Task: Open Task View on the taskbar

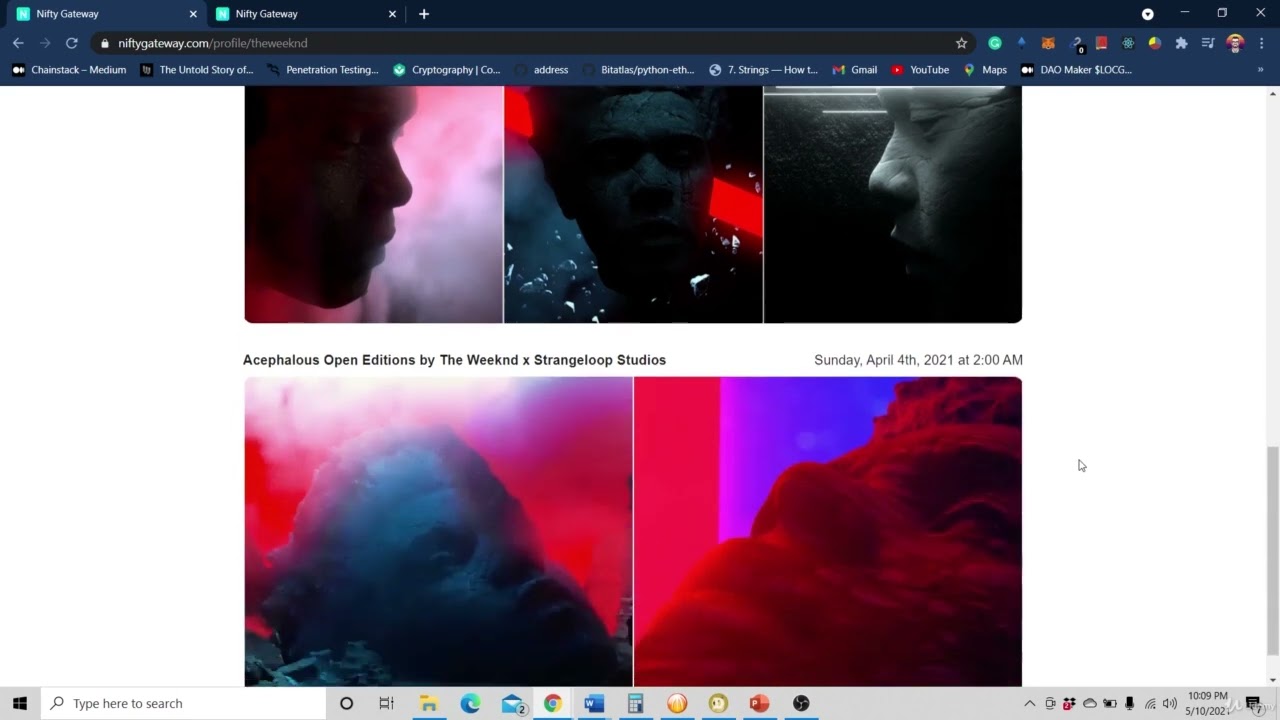Action: pyautogui.click(x=386, y=703)
